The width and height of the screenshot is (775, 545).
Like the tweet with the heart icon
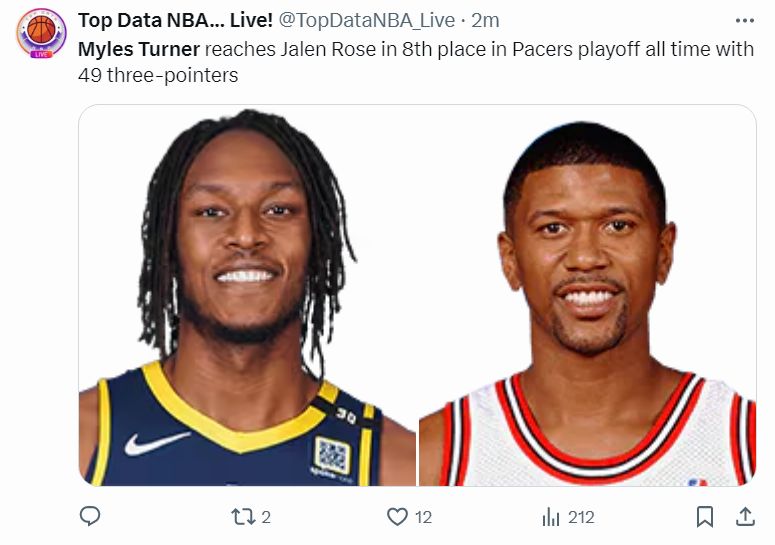tap(397, 516)
